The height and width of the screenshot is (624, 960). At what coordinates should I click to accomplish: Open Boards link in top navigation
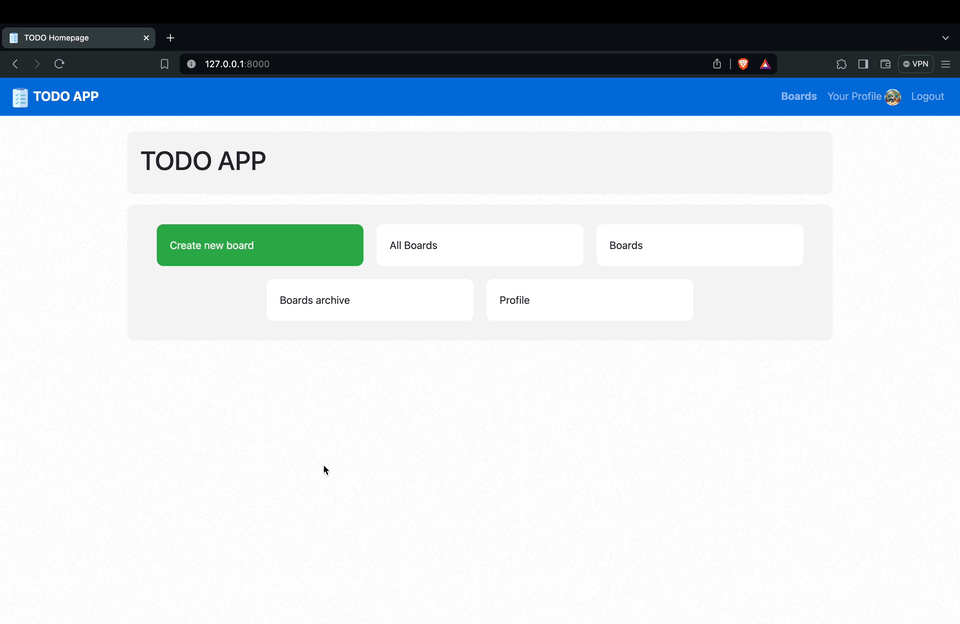coord(799,96)
